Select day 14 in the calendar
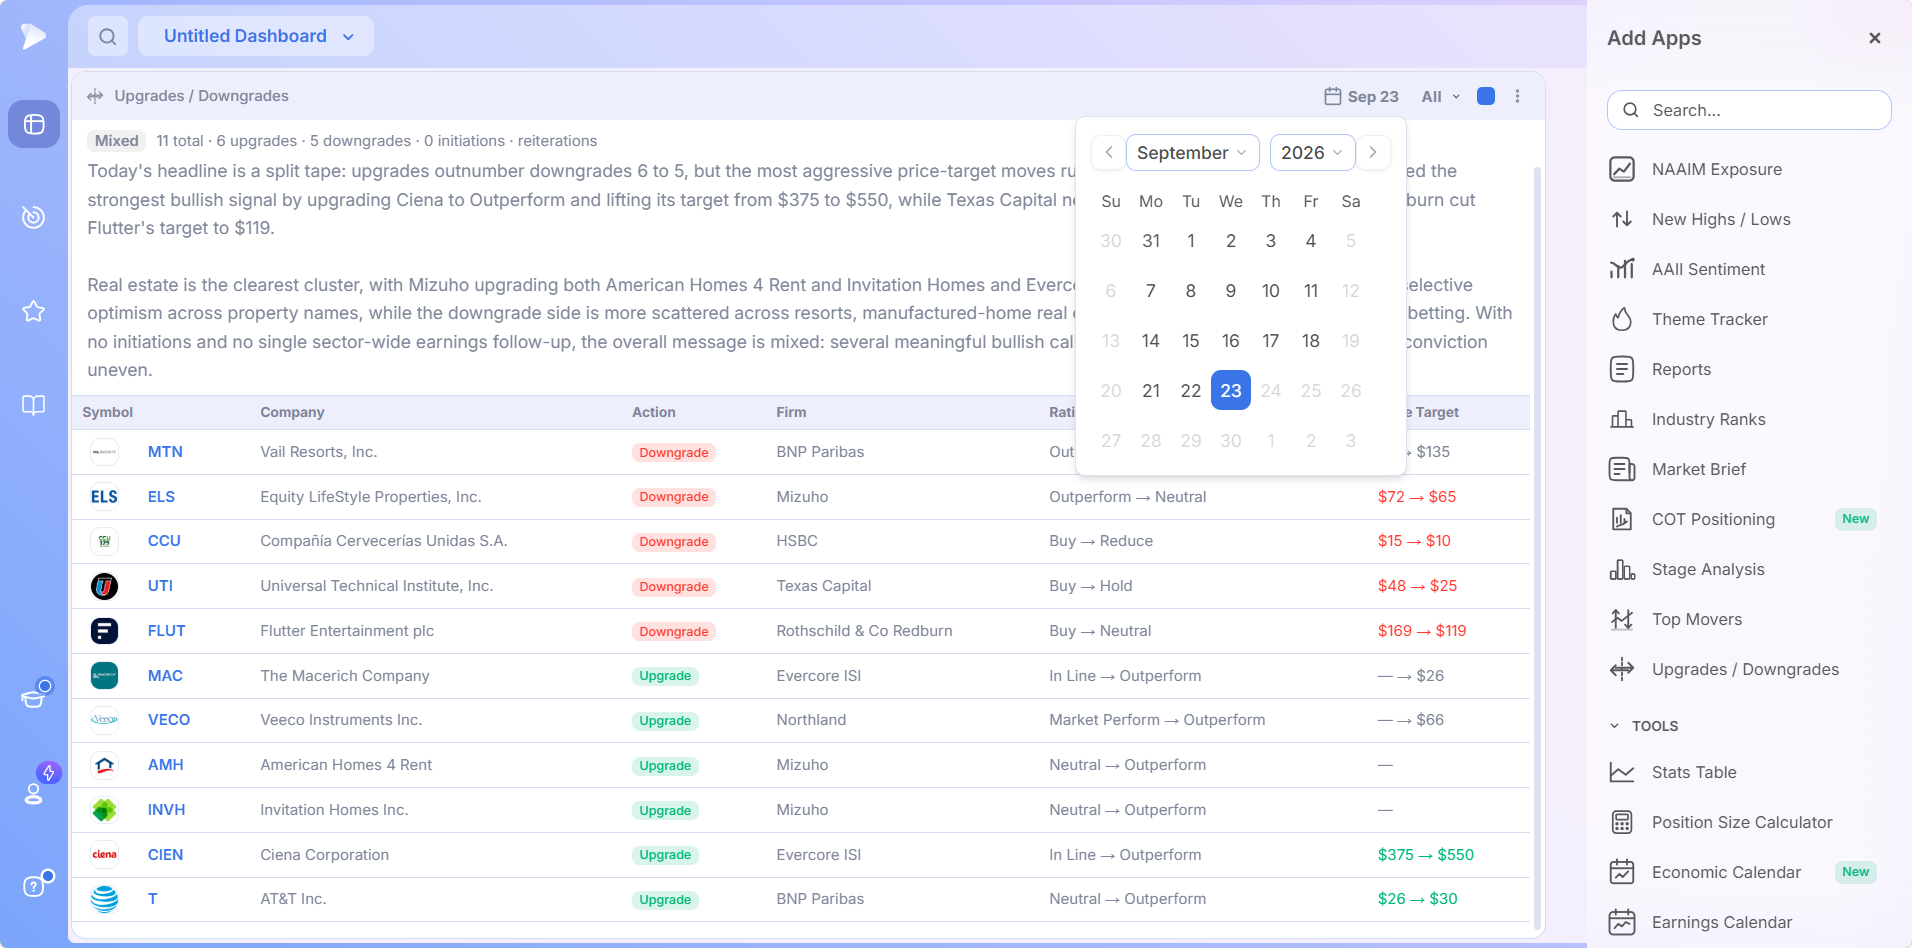1912x948 pixels. click(1151, 340)
